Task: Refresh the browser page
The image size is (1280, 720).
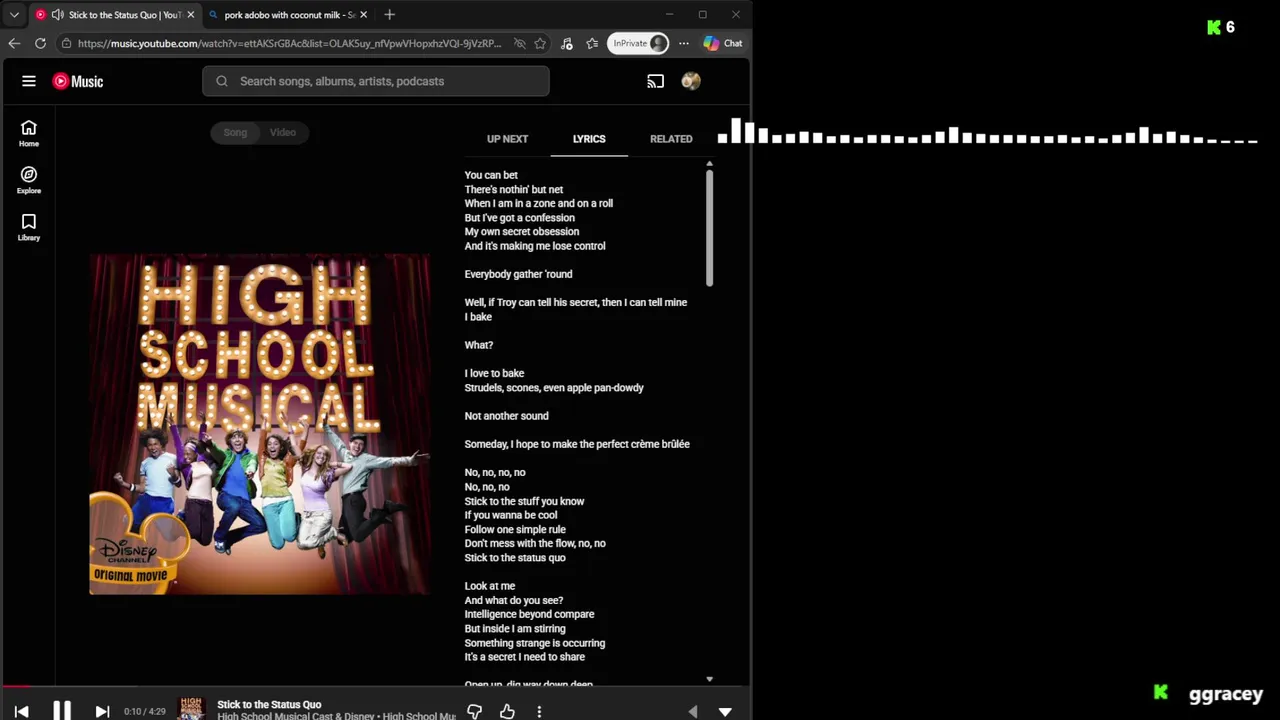Action: pyautogui.click(x=40, y=43)
